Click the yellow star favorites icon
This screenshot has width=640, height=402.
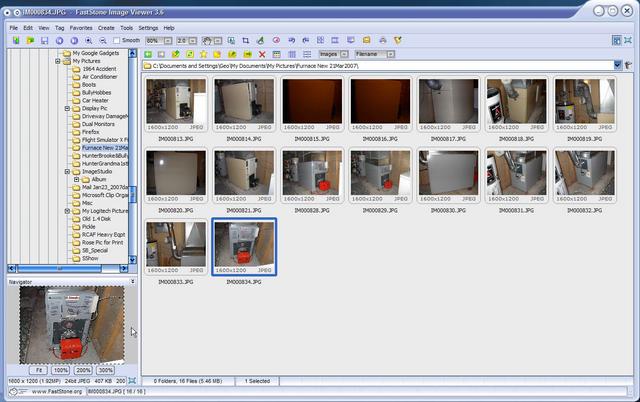tap(204, 54)
